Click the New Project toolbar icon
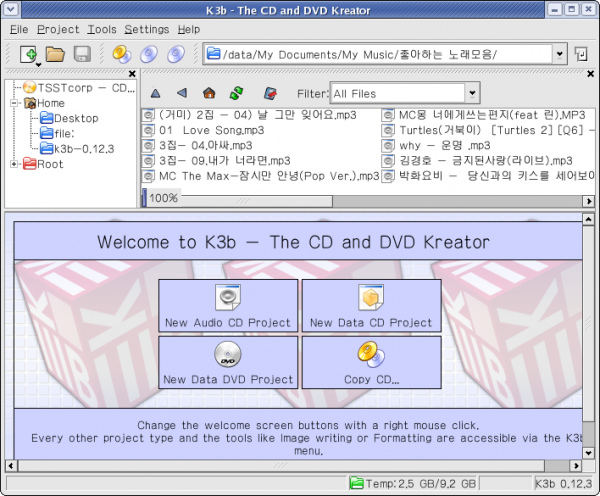 [29, 54]
